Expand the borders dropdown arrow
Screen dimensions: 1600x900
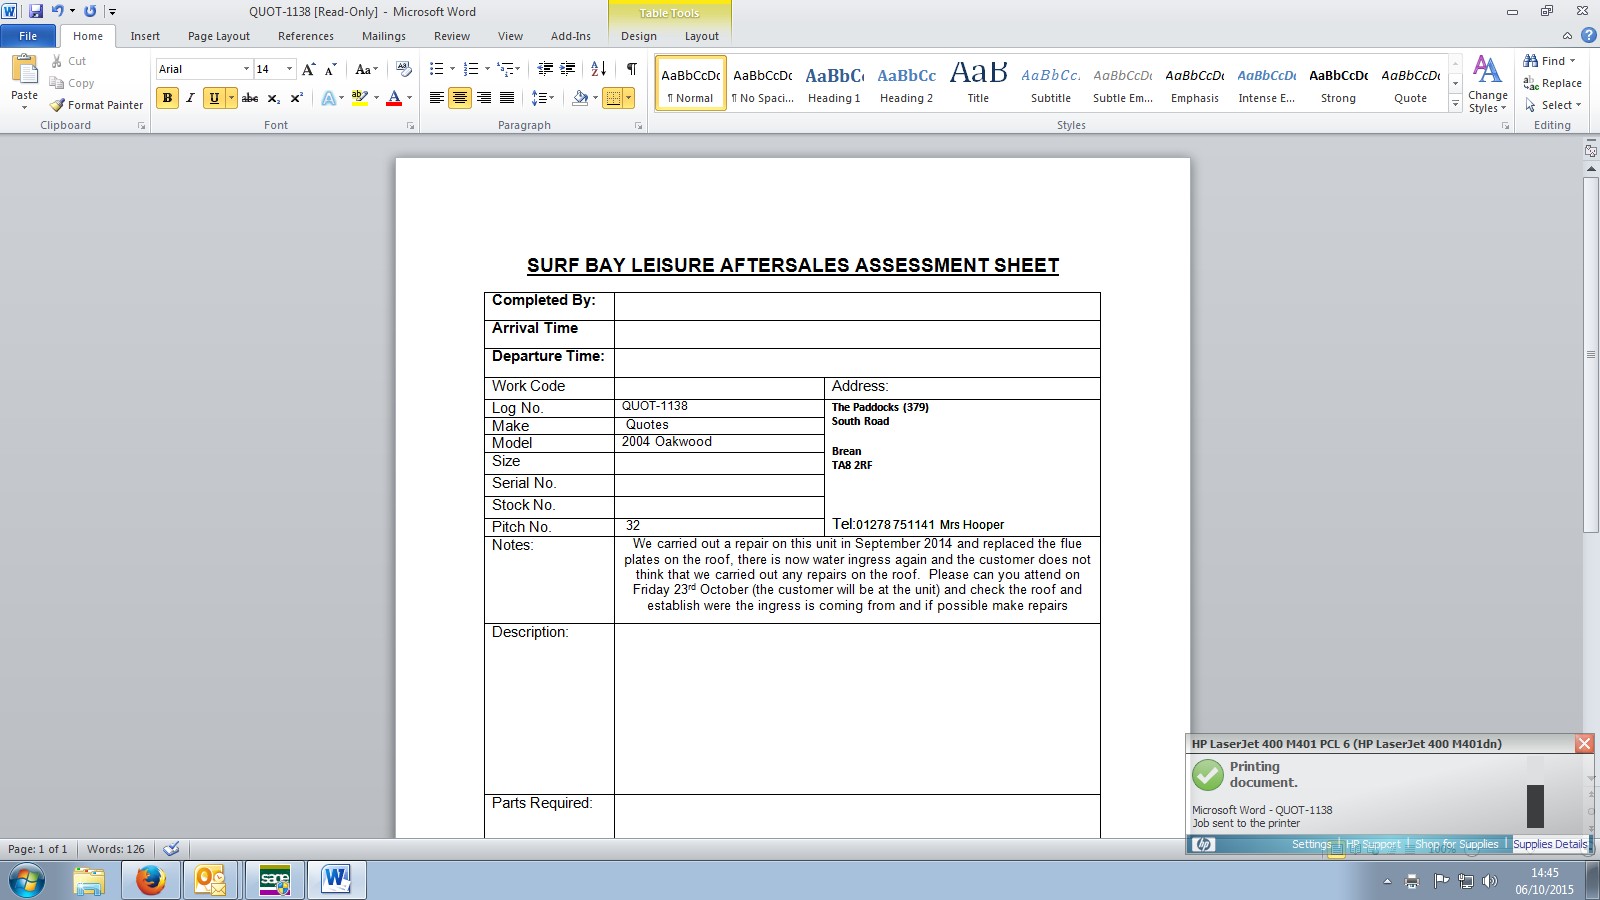[628, 98]
